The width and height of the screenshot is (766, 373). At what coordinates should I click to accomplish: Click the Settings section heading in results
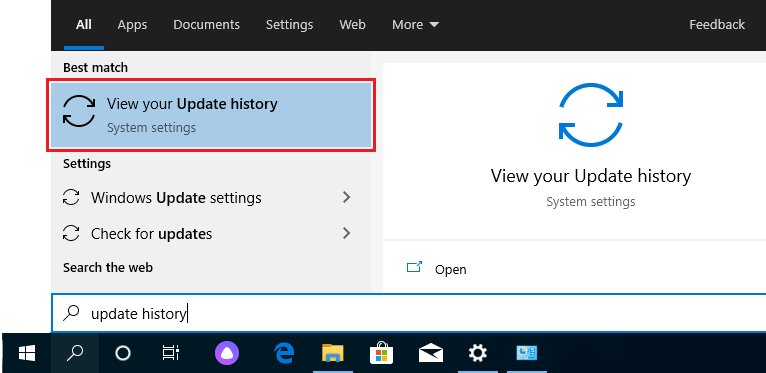87,164
